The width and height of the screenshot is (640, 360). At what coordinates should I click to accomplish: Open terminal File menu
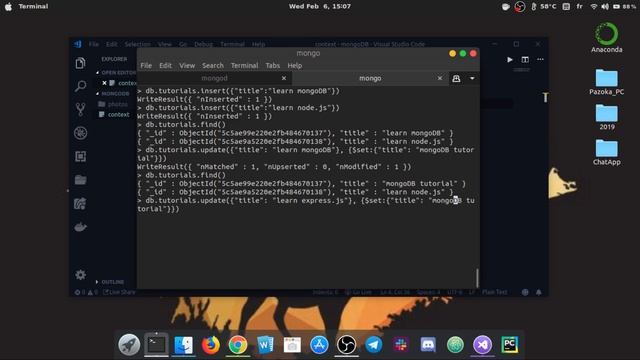tap(146, 65)
